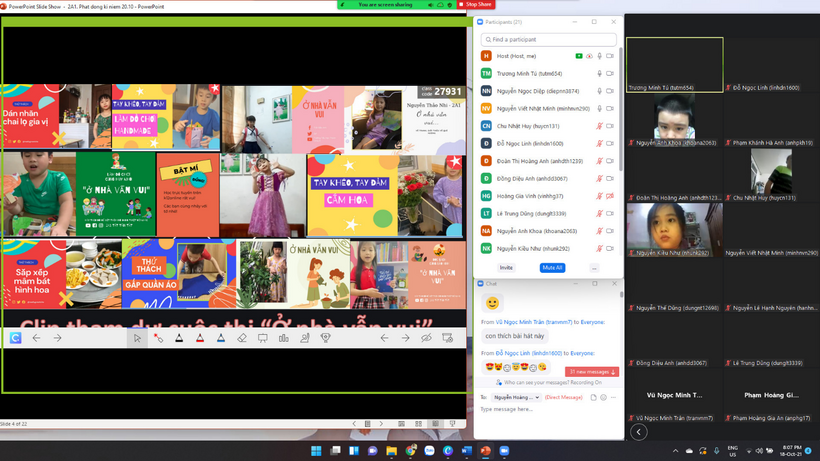
Task: Open the bar chart poll icon
Action: (x=283, y=338)
